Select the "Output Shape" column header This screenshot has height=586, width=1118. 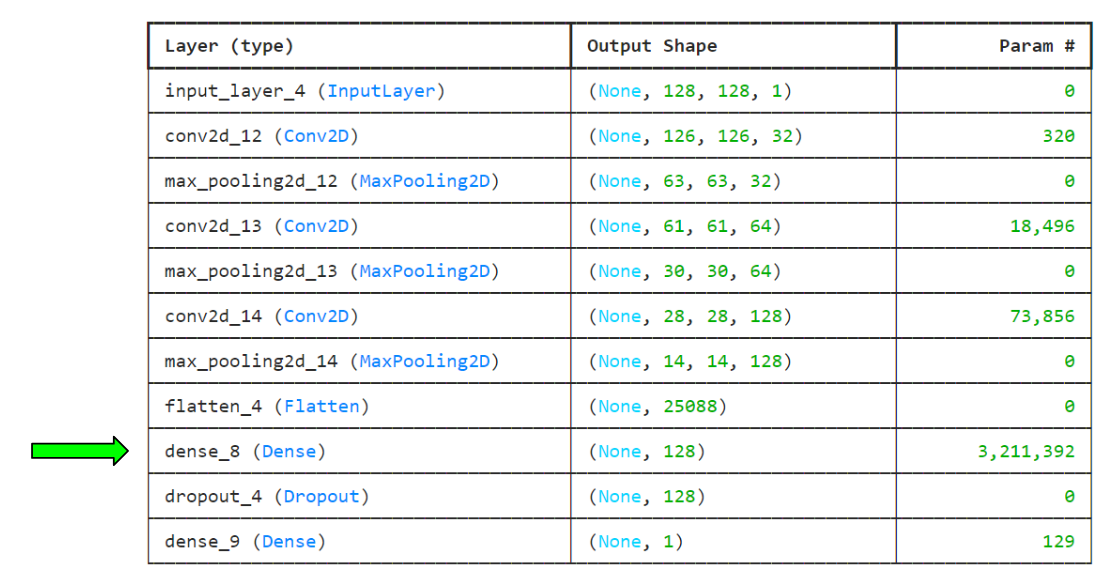point(651,46)
